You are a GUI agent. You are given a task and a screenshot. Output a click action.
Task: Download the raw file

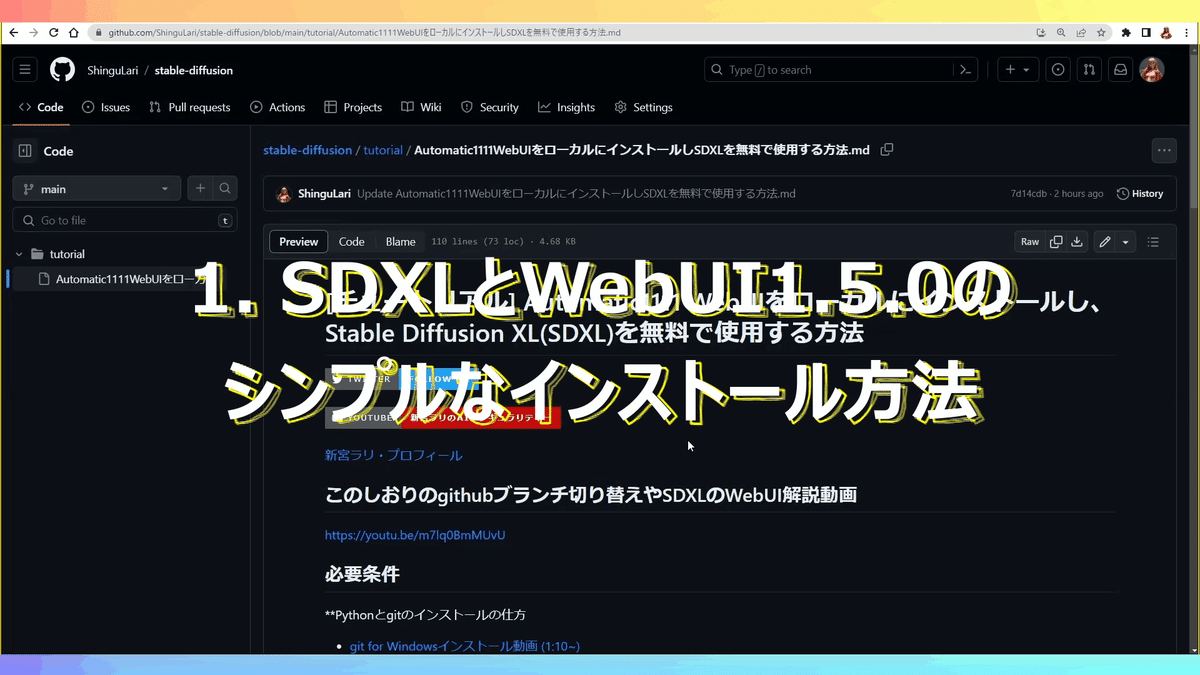pos(1077,241)
